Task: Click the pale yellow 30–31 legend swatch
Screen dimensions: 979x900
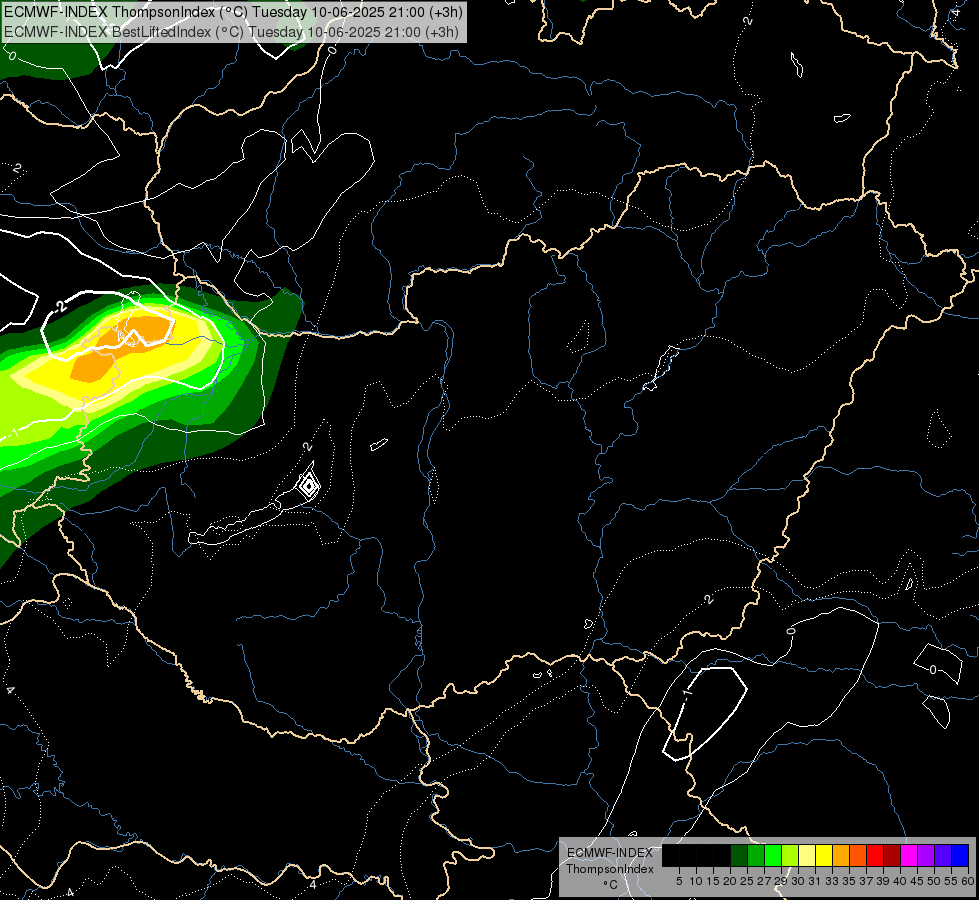Action: (x=807, y=855)
